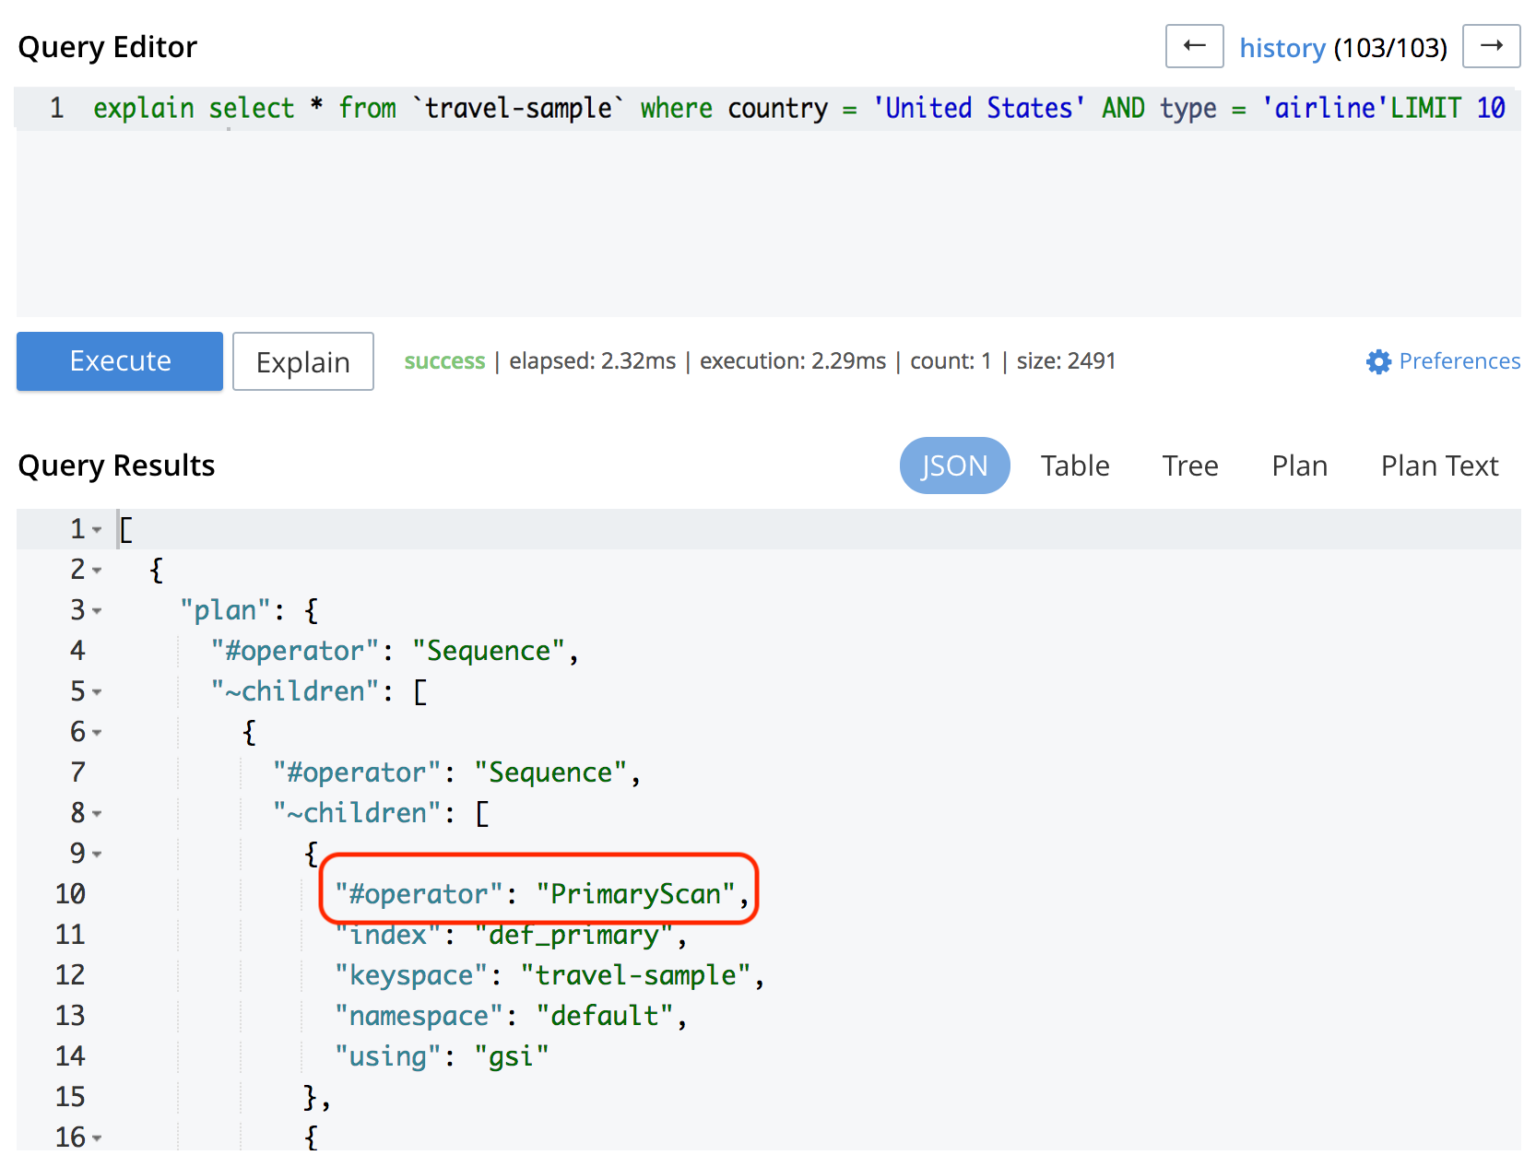This screenshot has height=1167, width=1536.
Task: Collapse the sequence object on line 6
Action: (x=95, y=731)
